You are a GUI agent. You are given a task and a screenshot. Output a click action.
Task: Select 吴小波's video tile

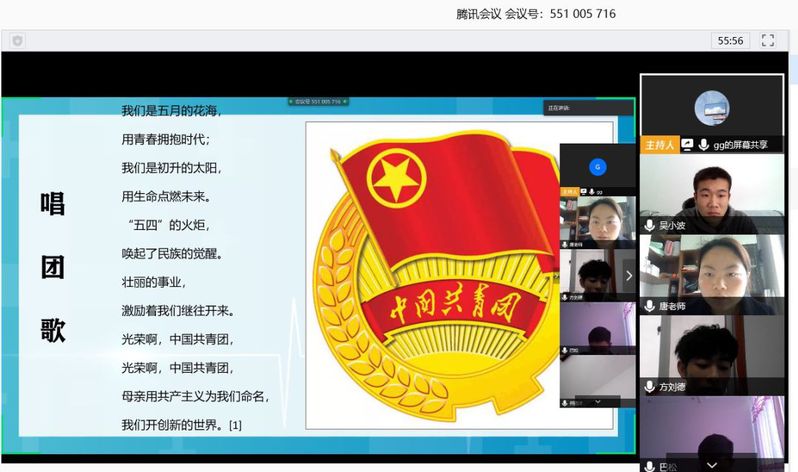tap(711, 194)
